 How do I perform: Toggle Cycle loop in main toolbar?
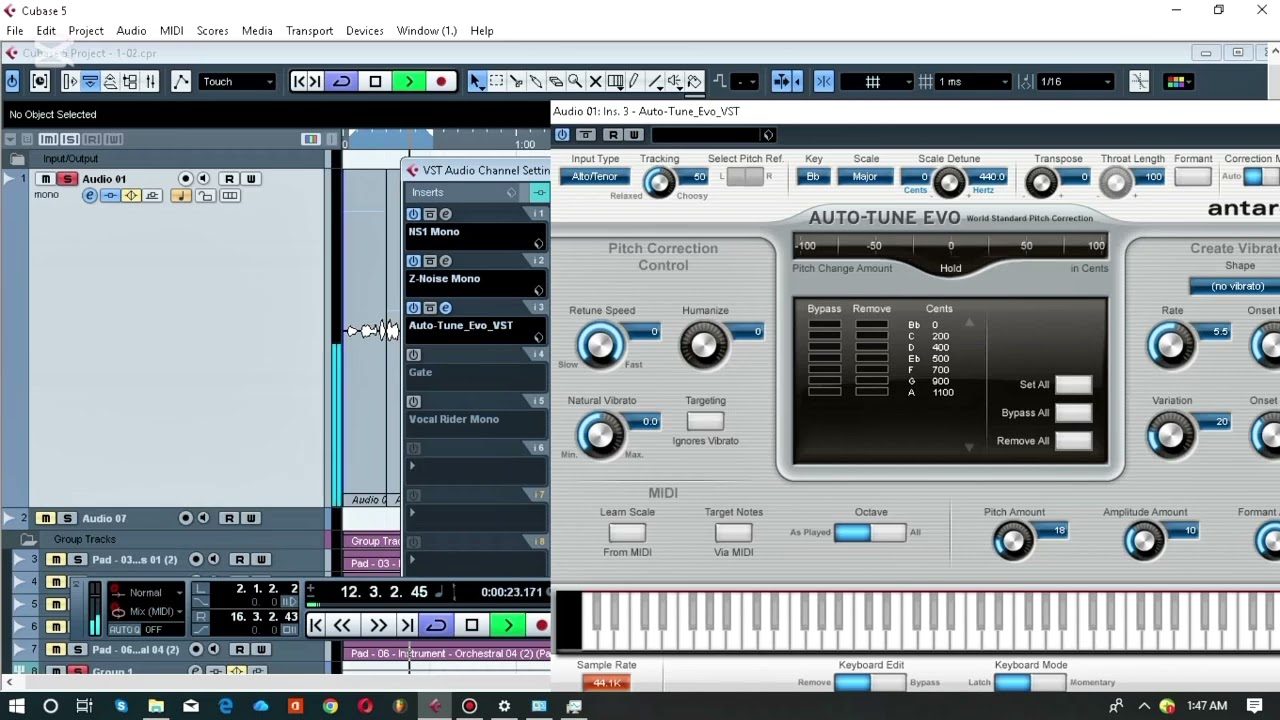pos(342,82)
